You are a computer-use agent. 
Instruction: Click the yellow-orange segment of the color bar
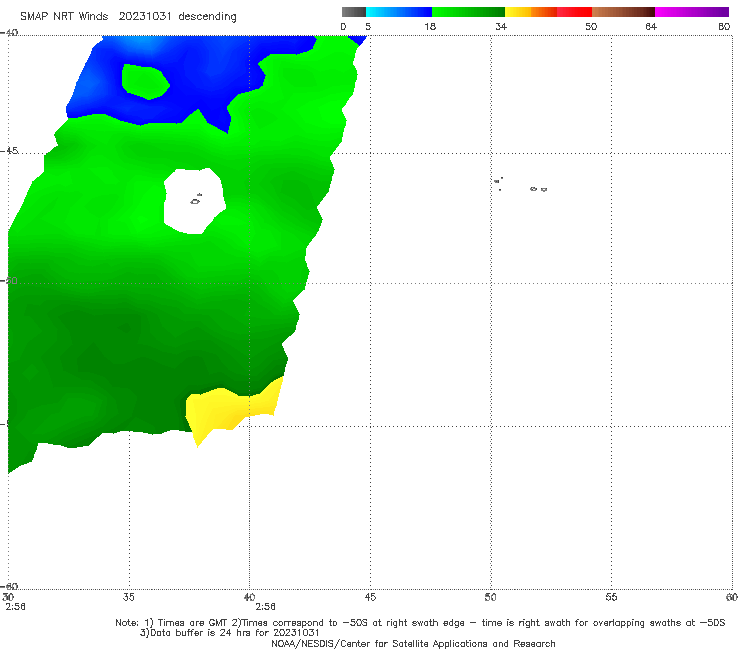click(x=531, y=12)
